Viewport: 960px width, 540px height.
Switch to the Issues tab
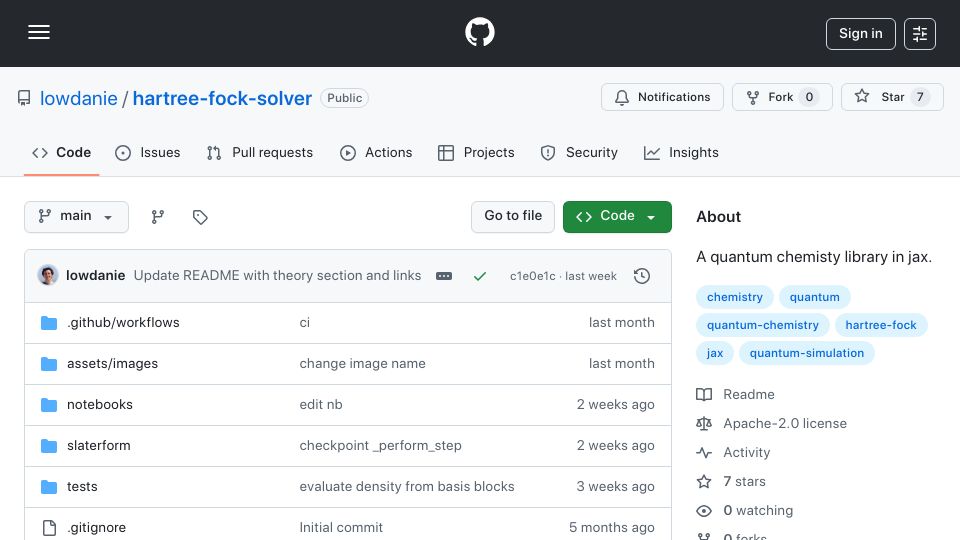pyautogui.click(x=148, y=152)
